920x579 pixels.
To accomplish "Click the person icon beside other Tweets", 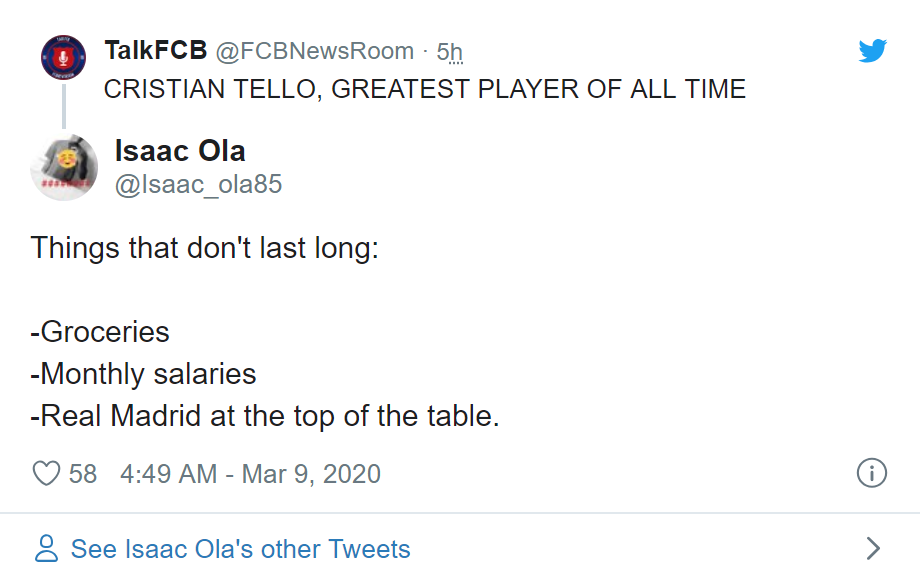I will pyautogui.click(x=46, y=548).
